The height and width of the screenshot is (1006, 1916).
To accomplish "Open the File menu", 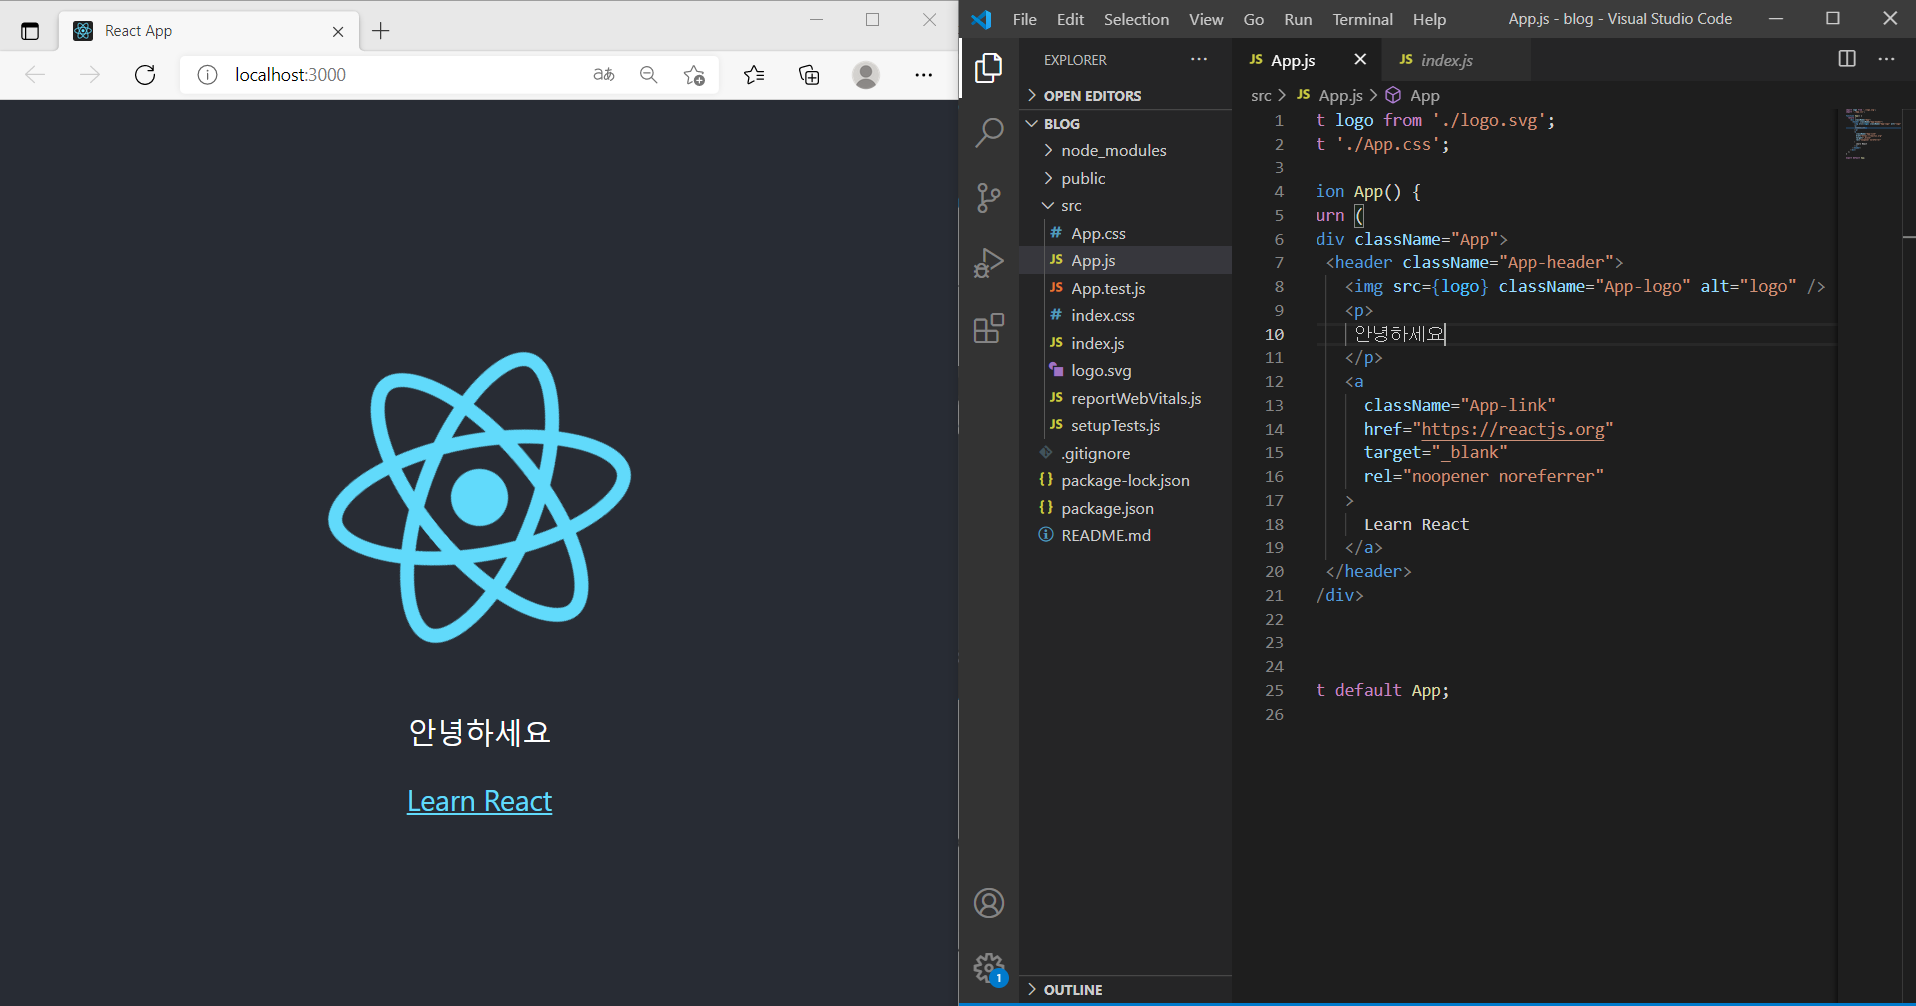I will coord(1025,19).
